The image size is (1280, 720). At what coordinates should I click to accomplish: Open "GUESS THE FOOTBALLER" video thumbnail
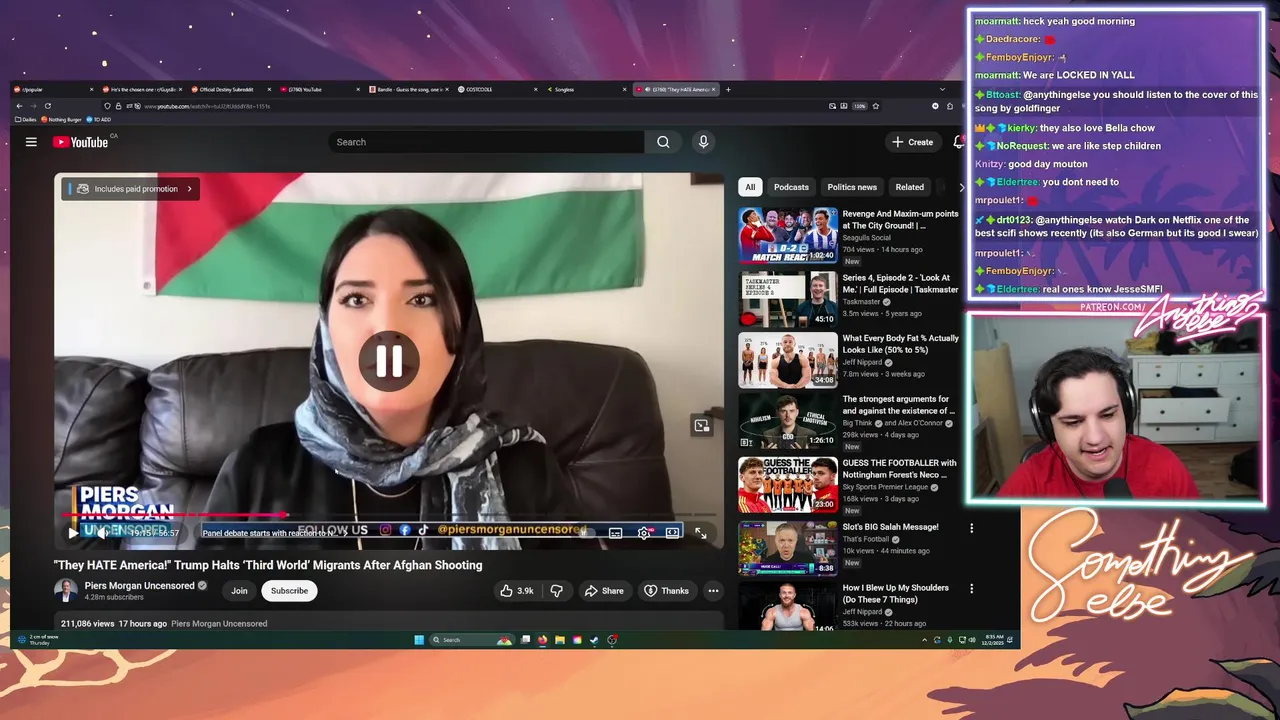(788, 485)
